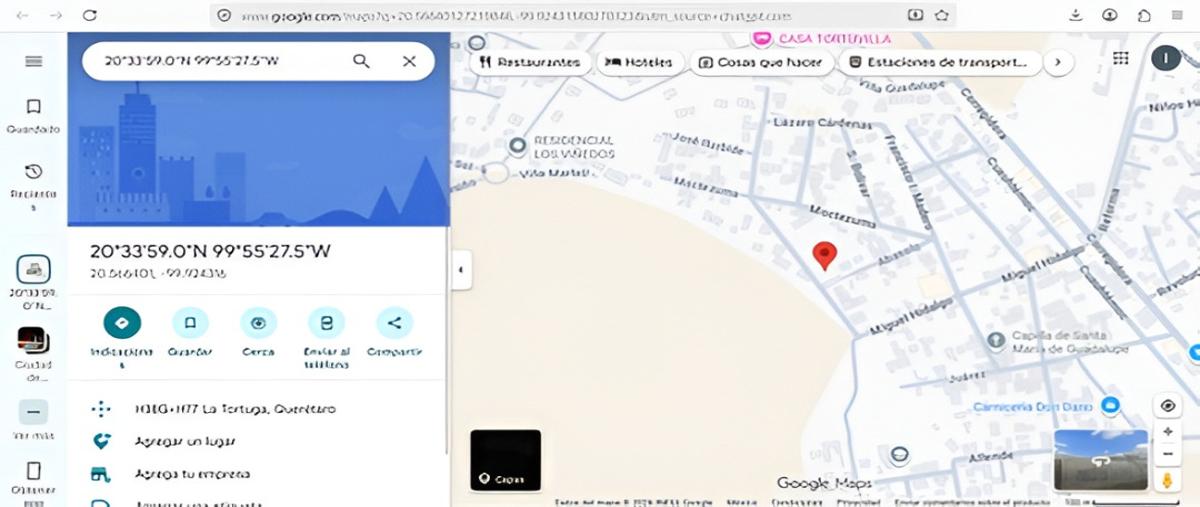Select Carnicería Don Dano shop marker
The height and width of the screenshot is (507, 1200).
click(x=1109, y=405)
